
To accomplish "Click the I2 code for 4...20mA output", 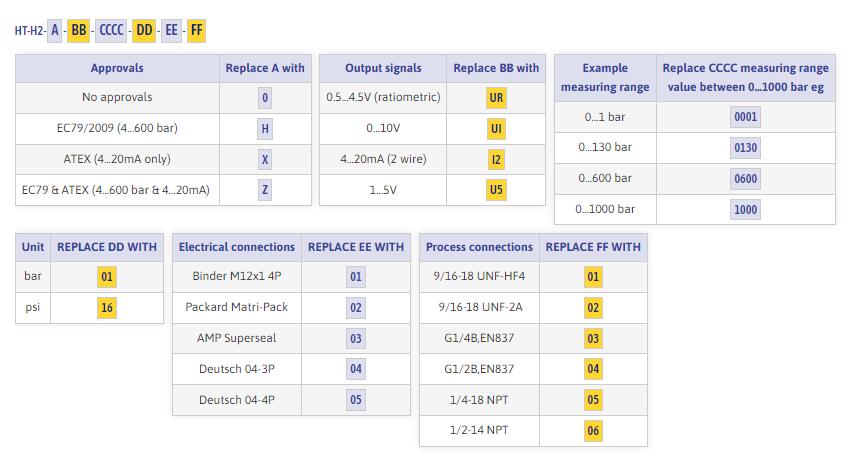I will tap(496, 159).
